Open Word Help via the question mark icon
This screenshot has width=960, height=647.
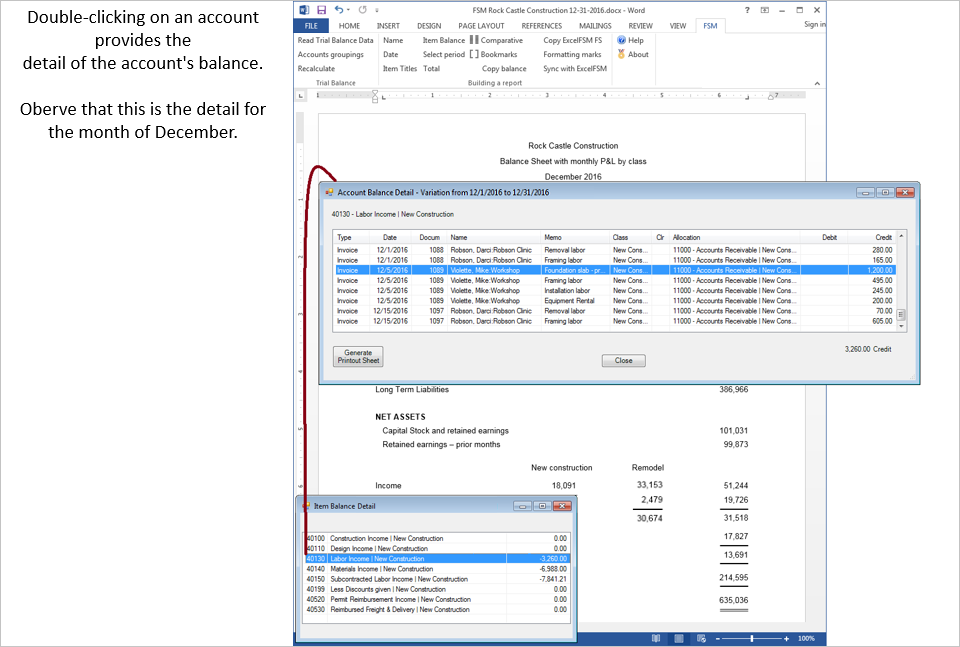[x=747, y=10]
